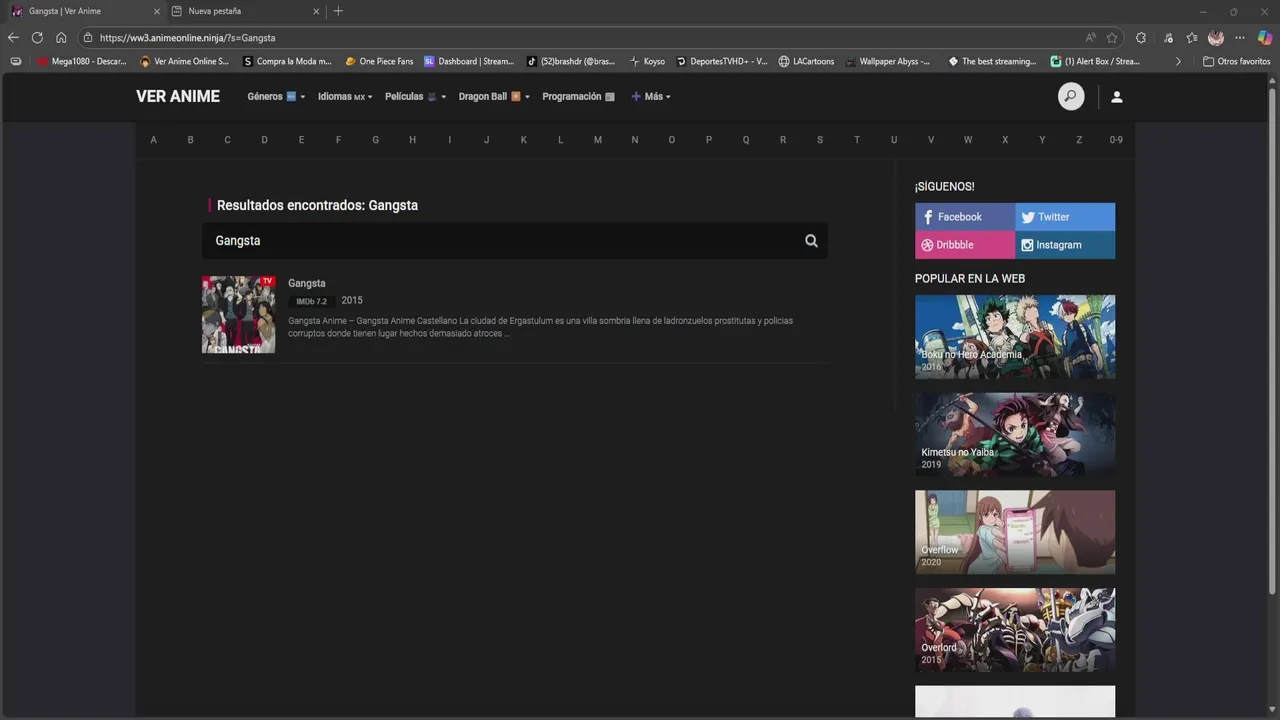Viewport: 1280px width, 720px height.
Task: Open the Dashboard | Stream bookmark
Action: point(469,61)
